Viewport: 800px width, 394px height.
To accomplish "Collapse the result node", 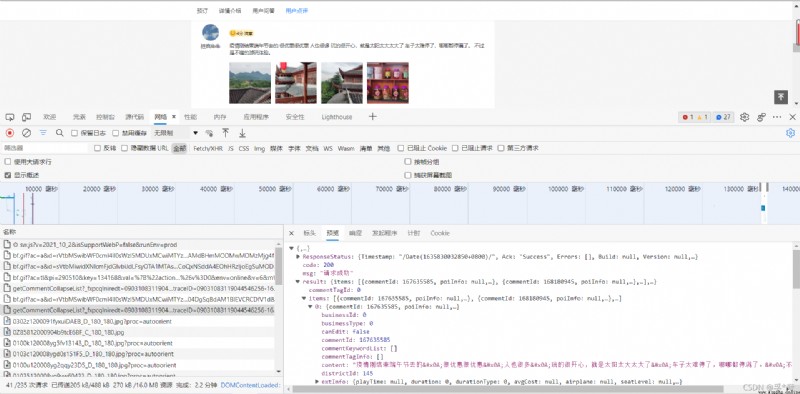I will tap(298, 282).
